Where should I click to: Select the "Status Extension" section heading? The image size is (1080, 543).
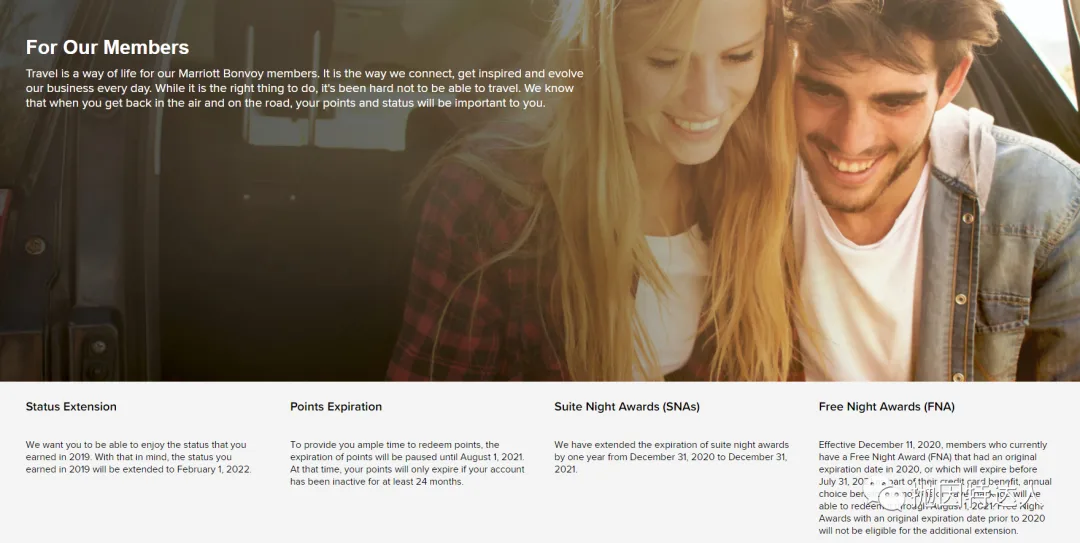[71, 407]
